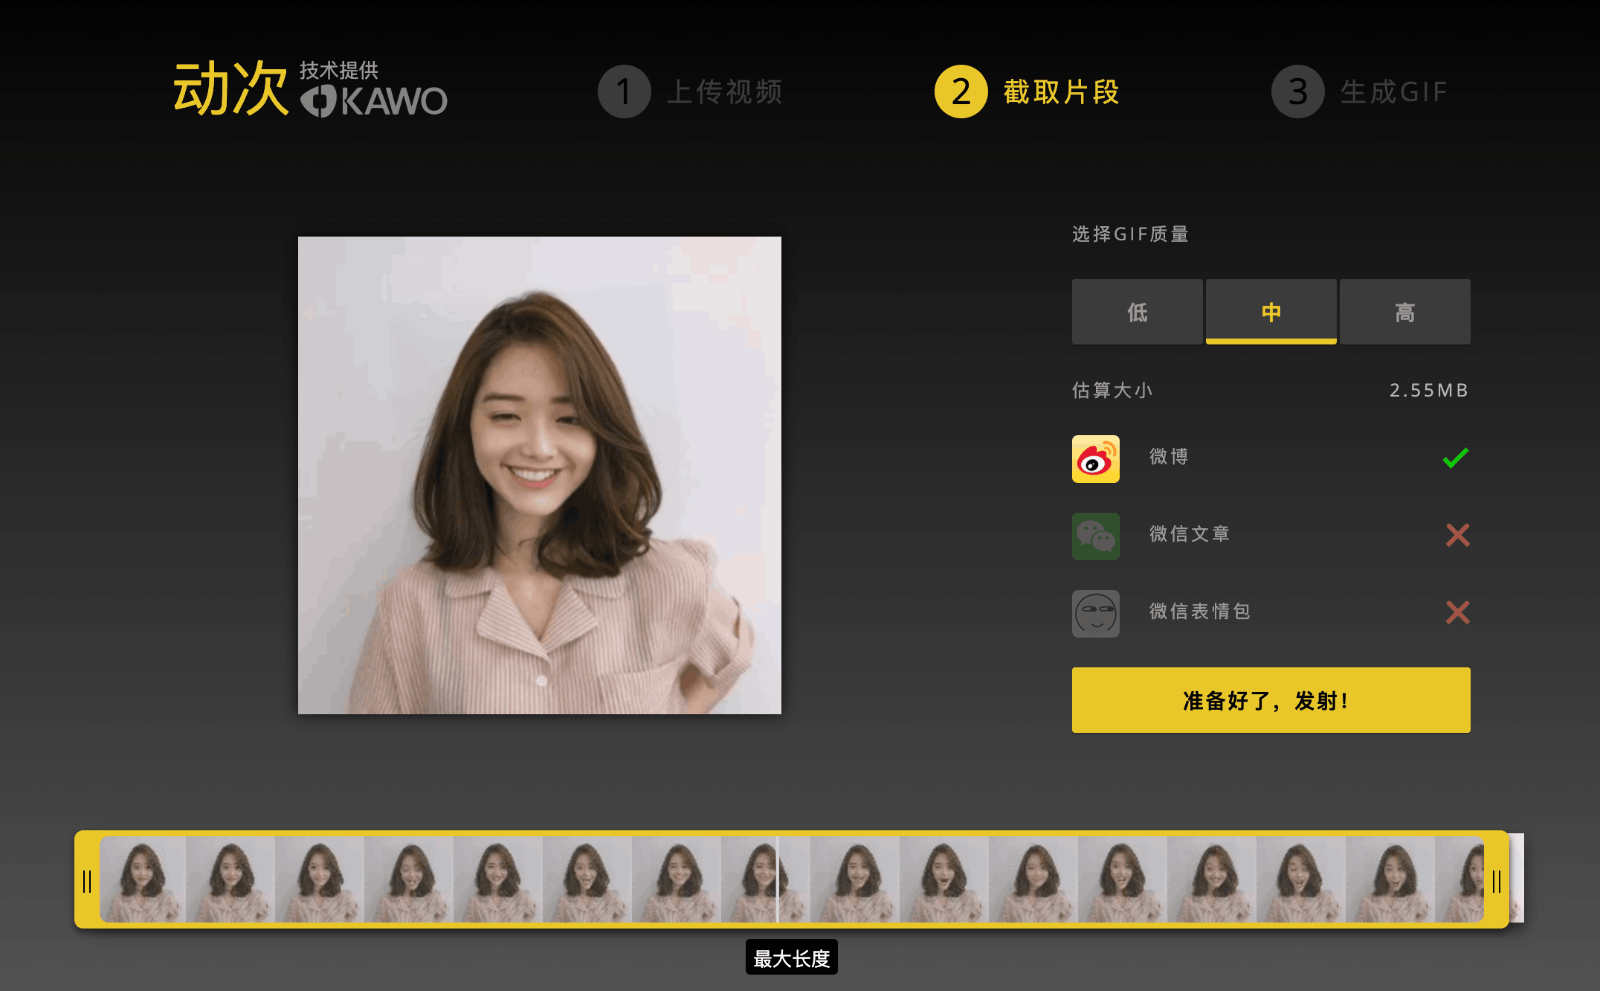Click the green checkmark beside 微博

click(x=1456, y=458)
